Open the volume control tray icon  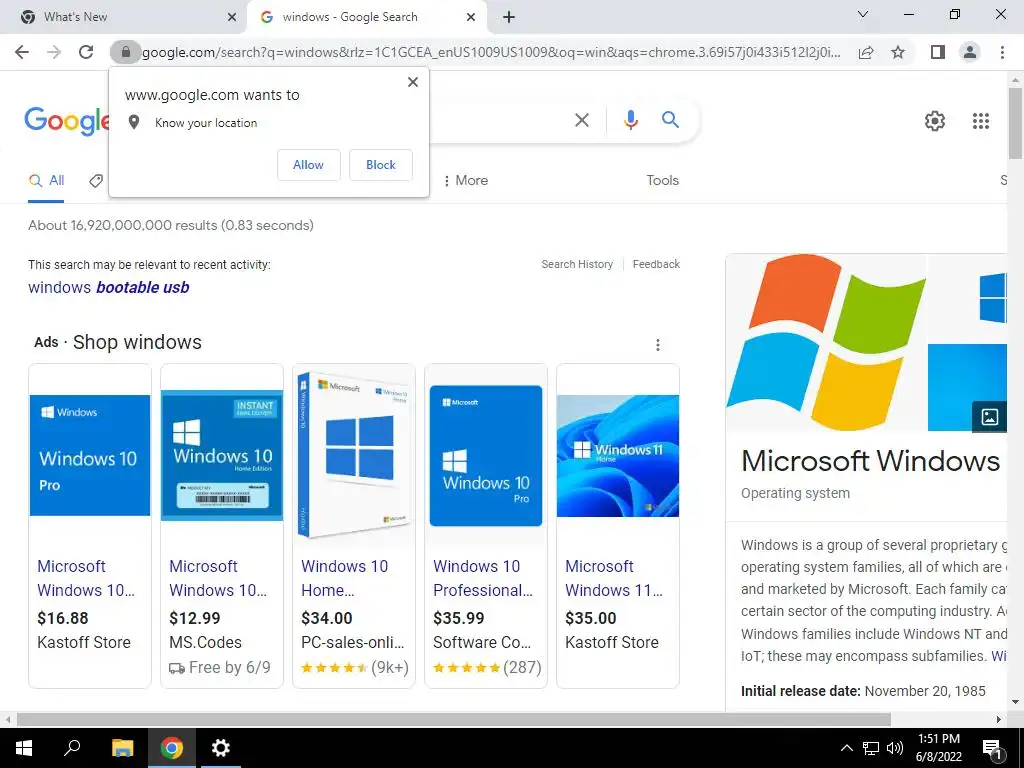coord(895,748)
